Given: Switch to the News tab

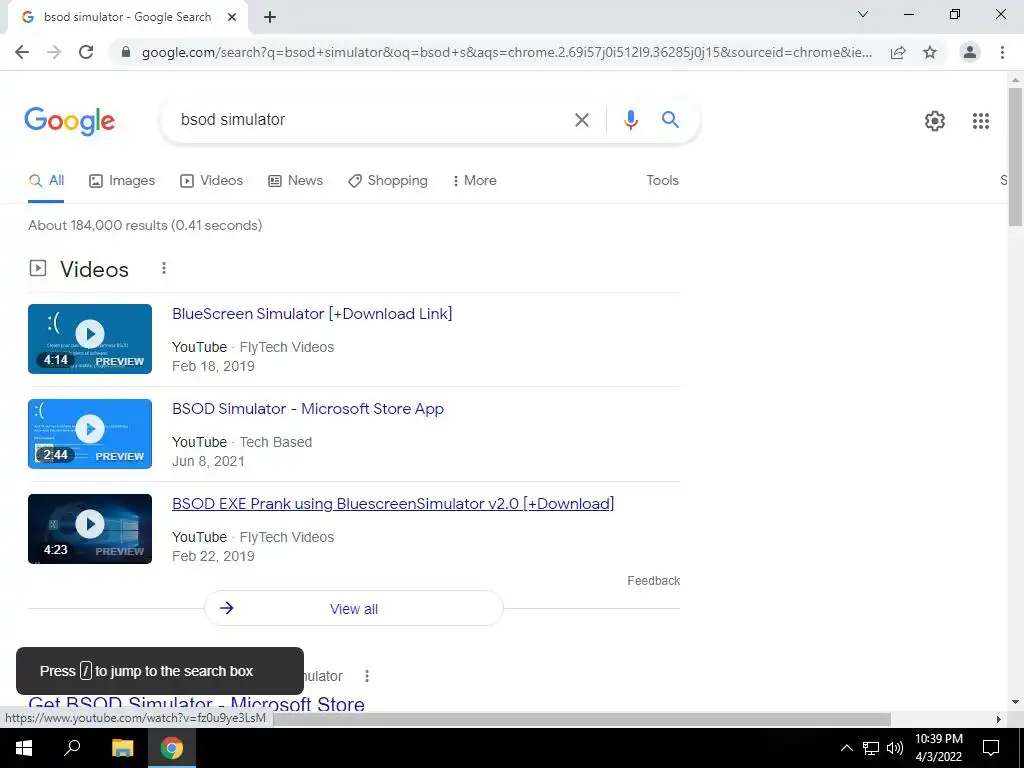Looking at the screenshot, I should click(296, 181).
